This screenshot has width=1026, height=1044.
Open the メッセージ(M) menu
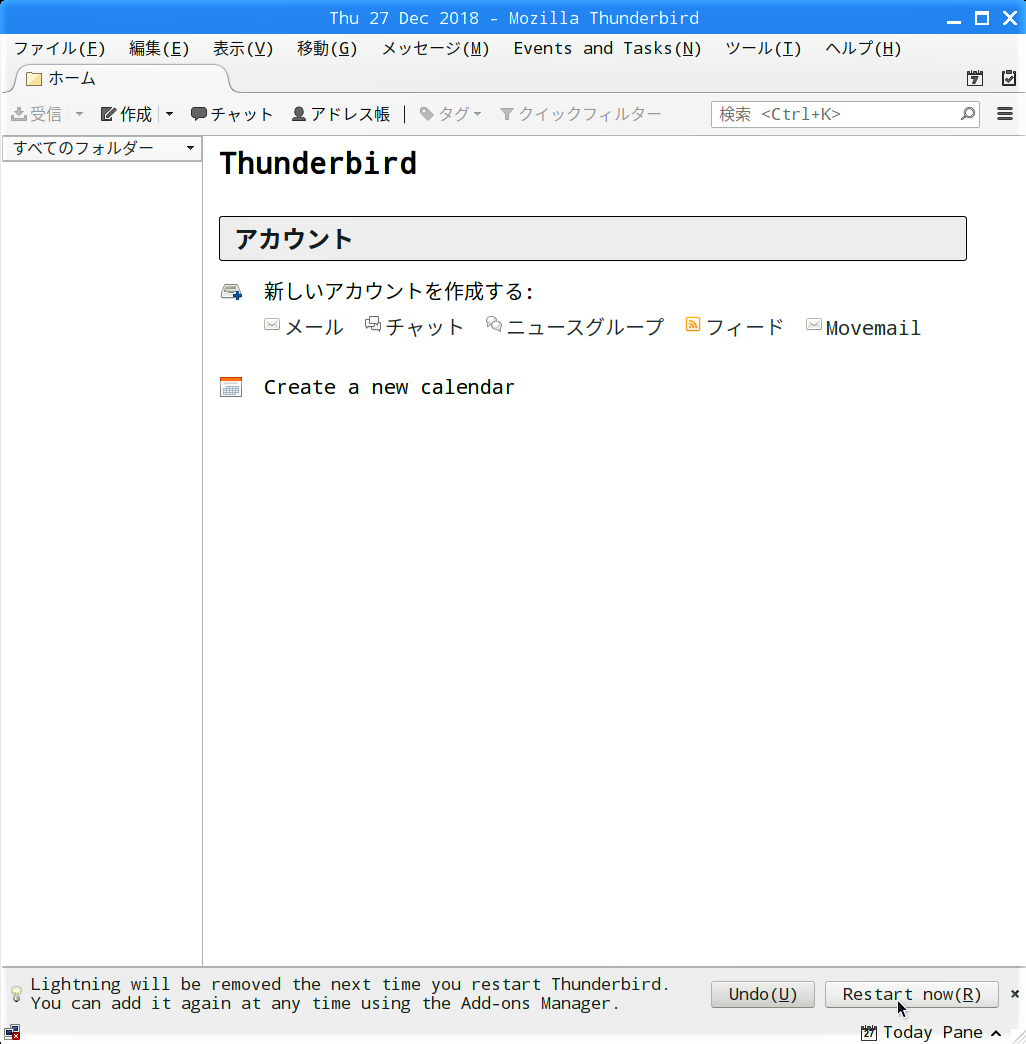coord(435,49)
